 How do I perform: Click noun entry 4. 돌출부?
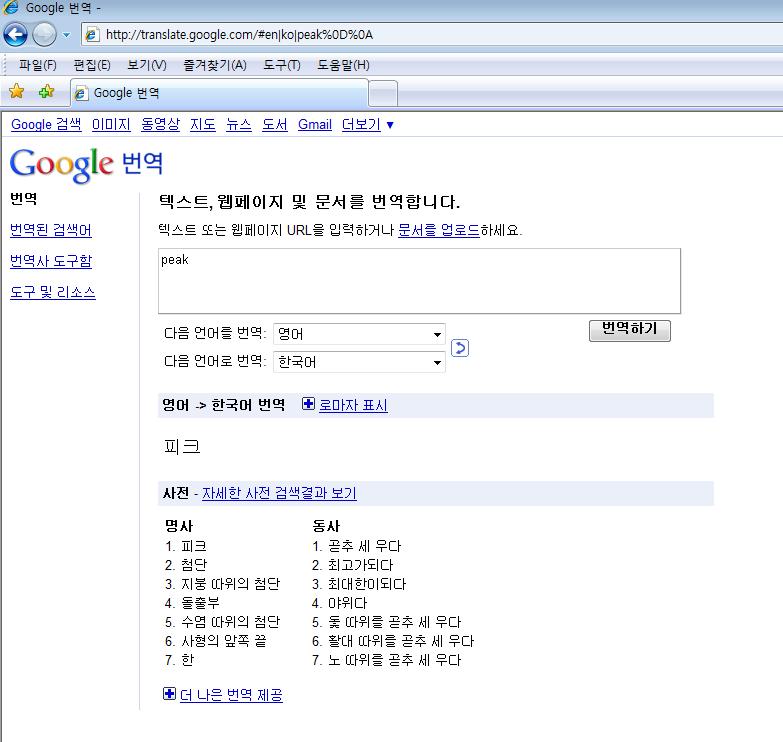coord(192,603)
